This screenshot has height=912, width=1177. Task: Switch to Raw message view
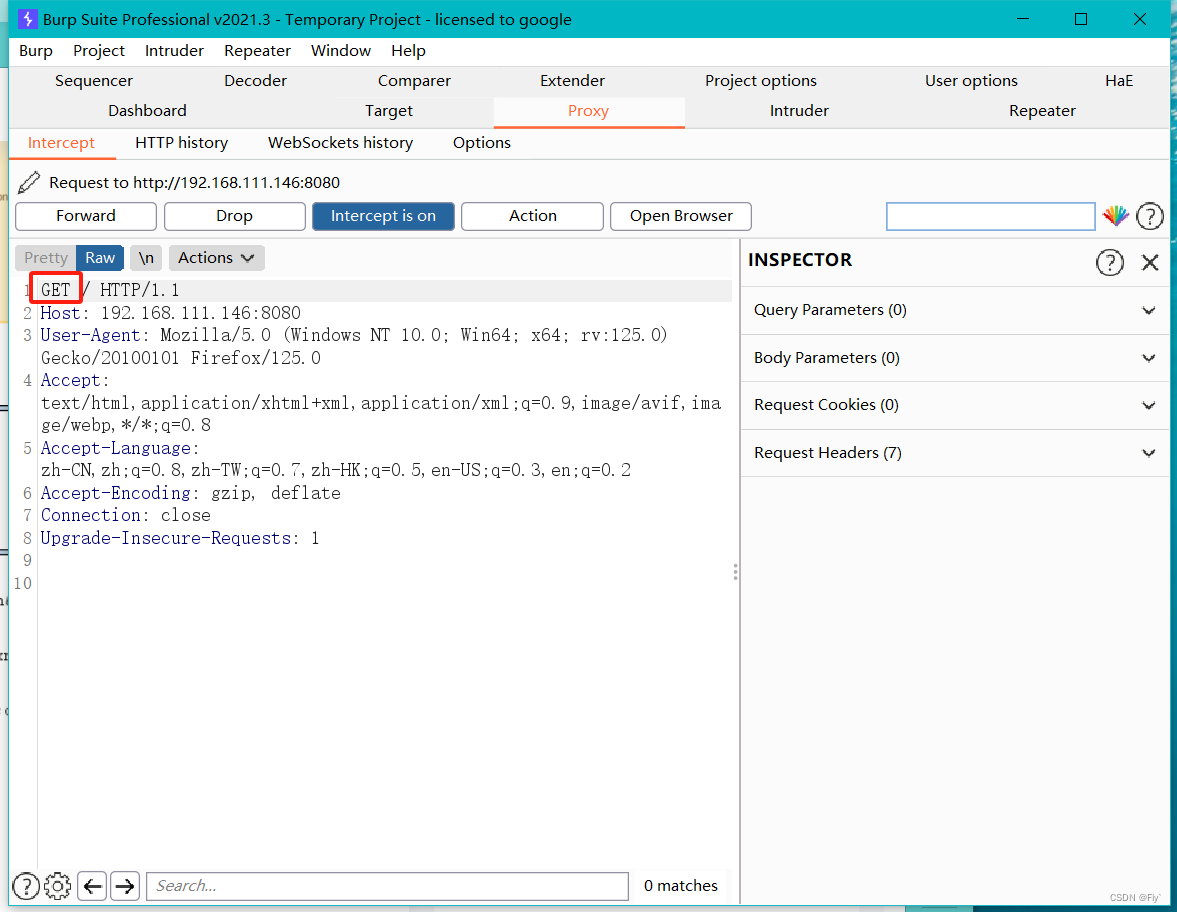[x=100, y=257]
